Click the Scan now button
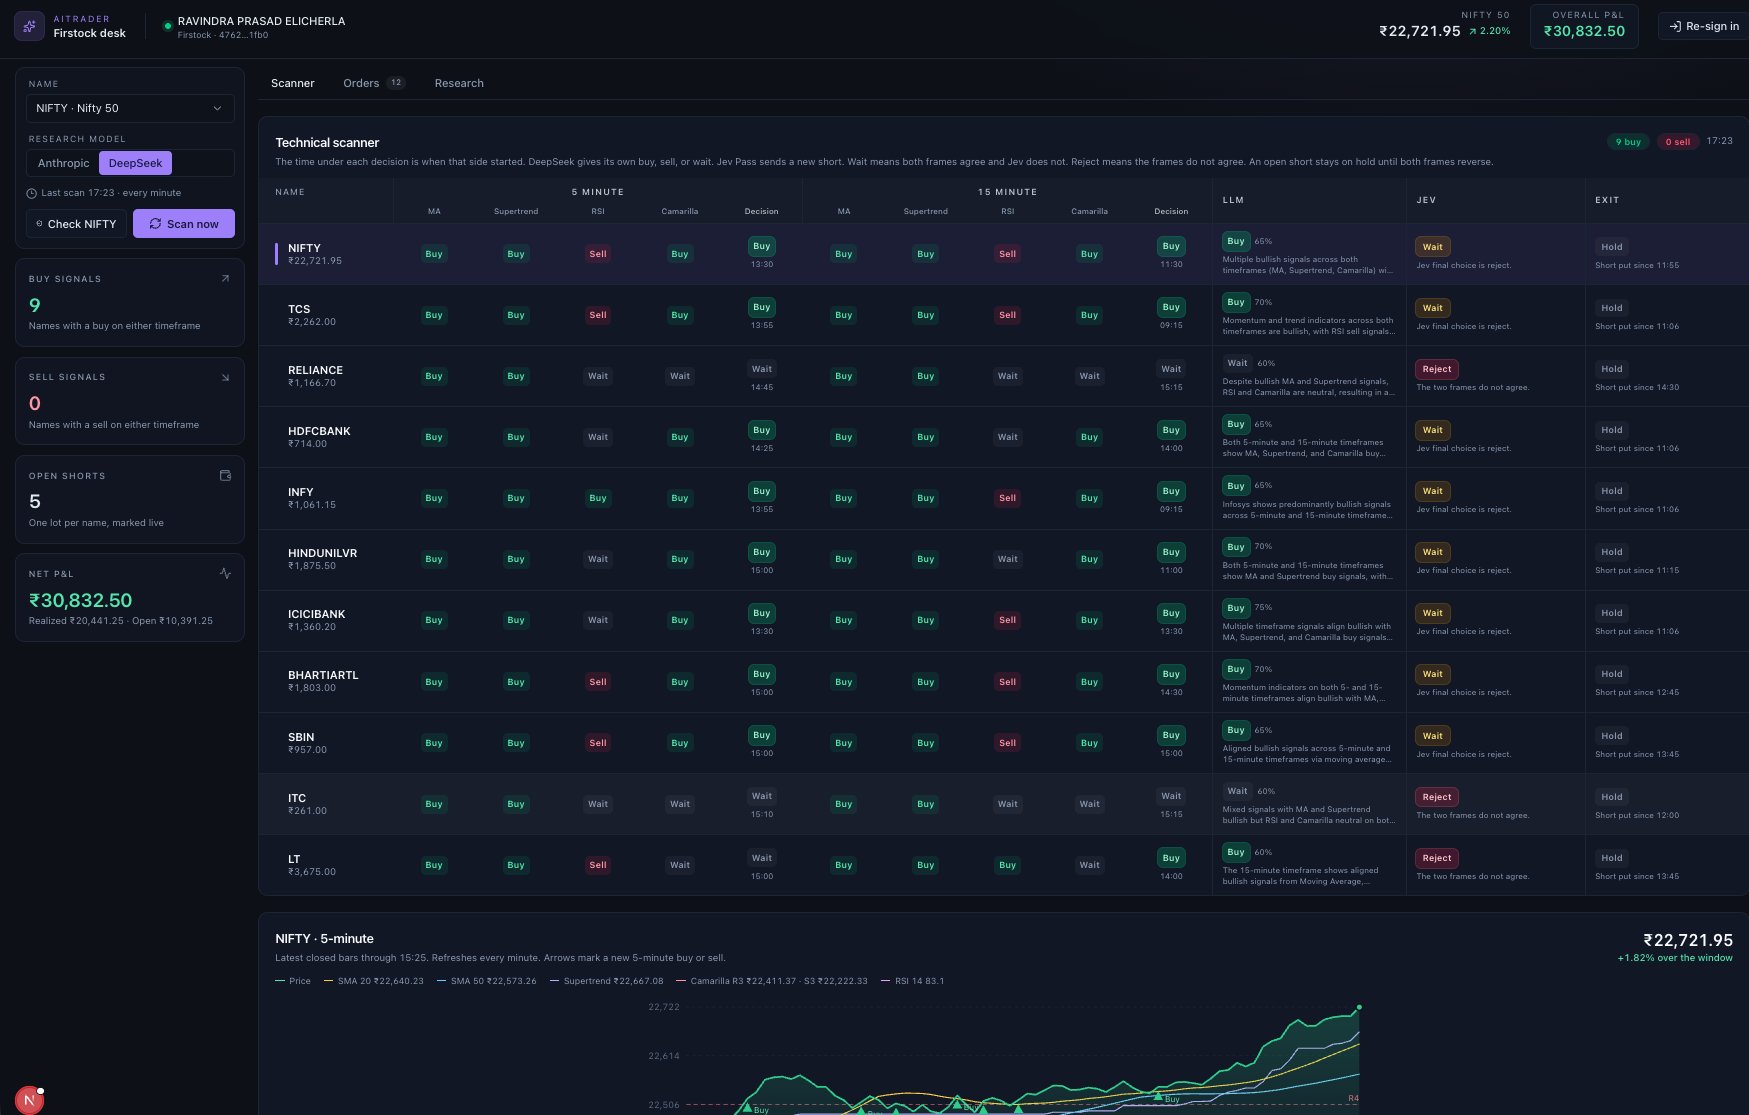The width and height of the screenshot is (1749, 1115). tap(184, 224)
